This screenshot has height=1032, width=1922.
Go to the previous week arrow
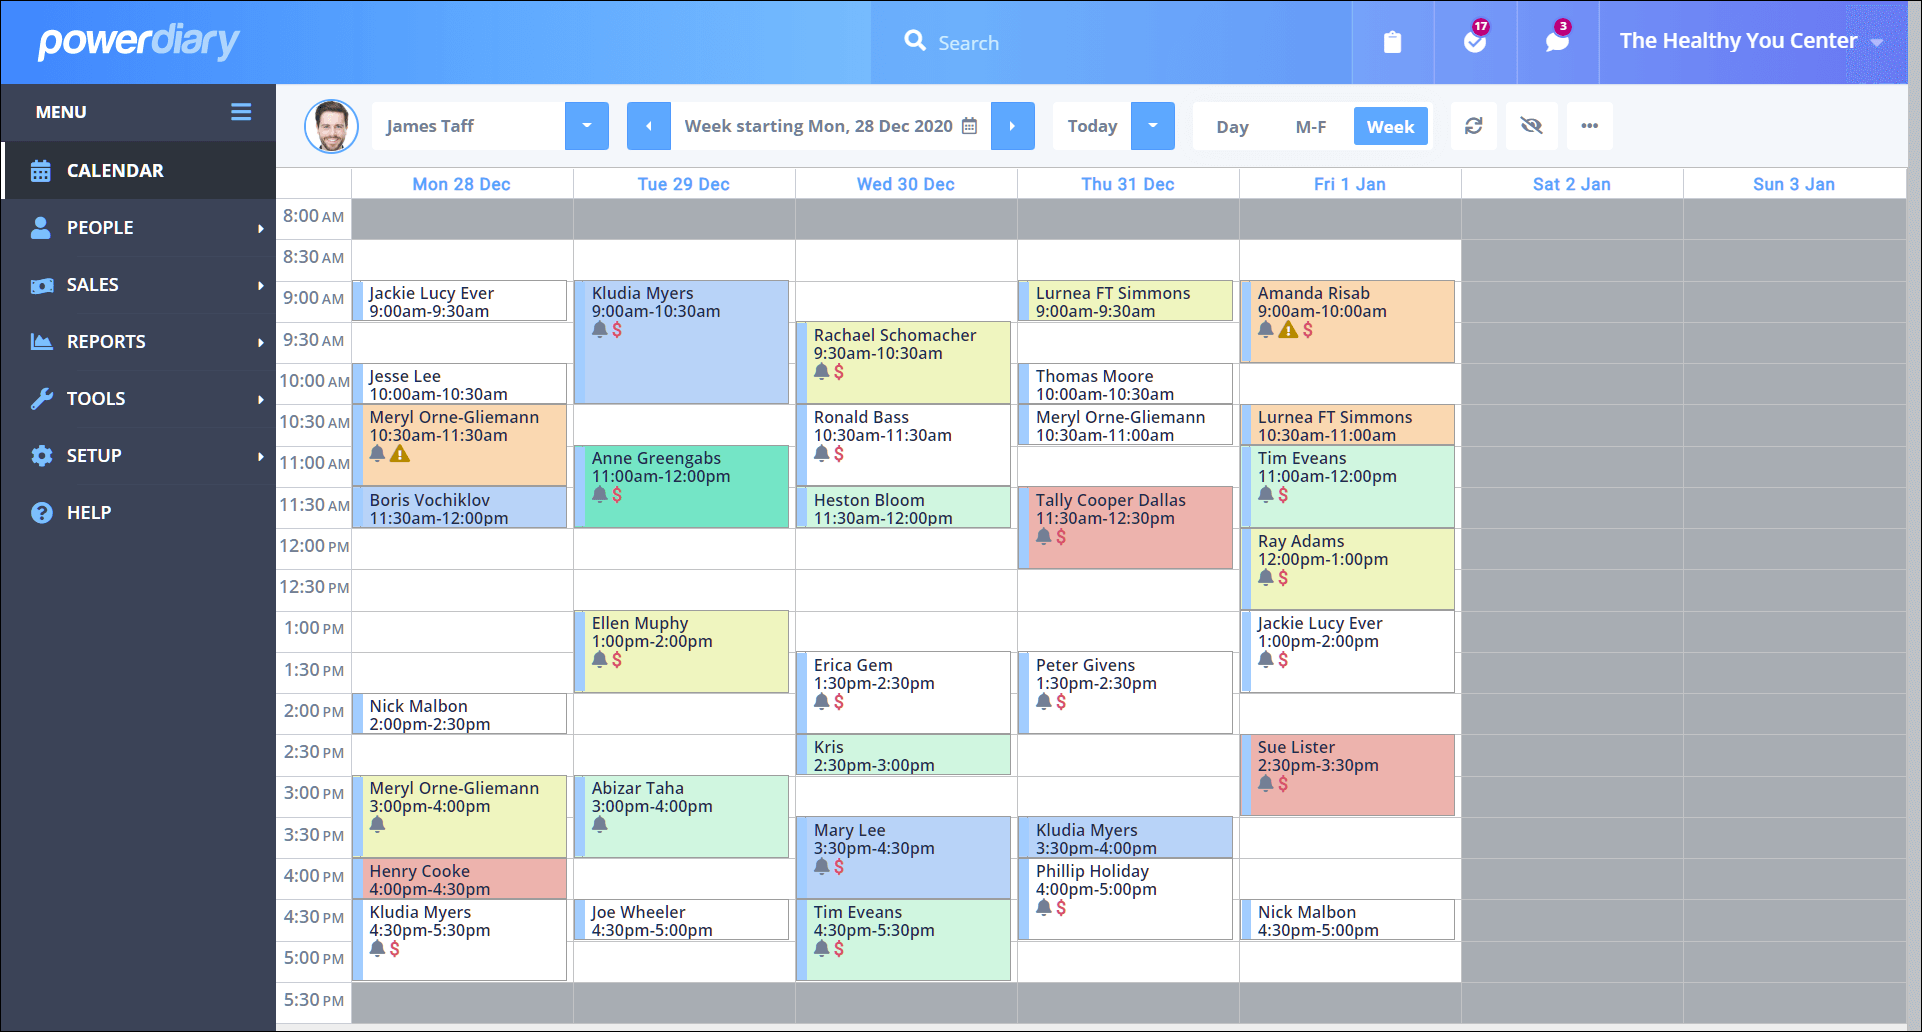tap(649, 126)
